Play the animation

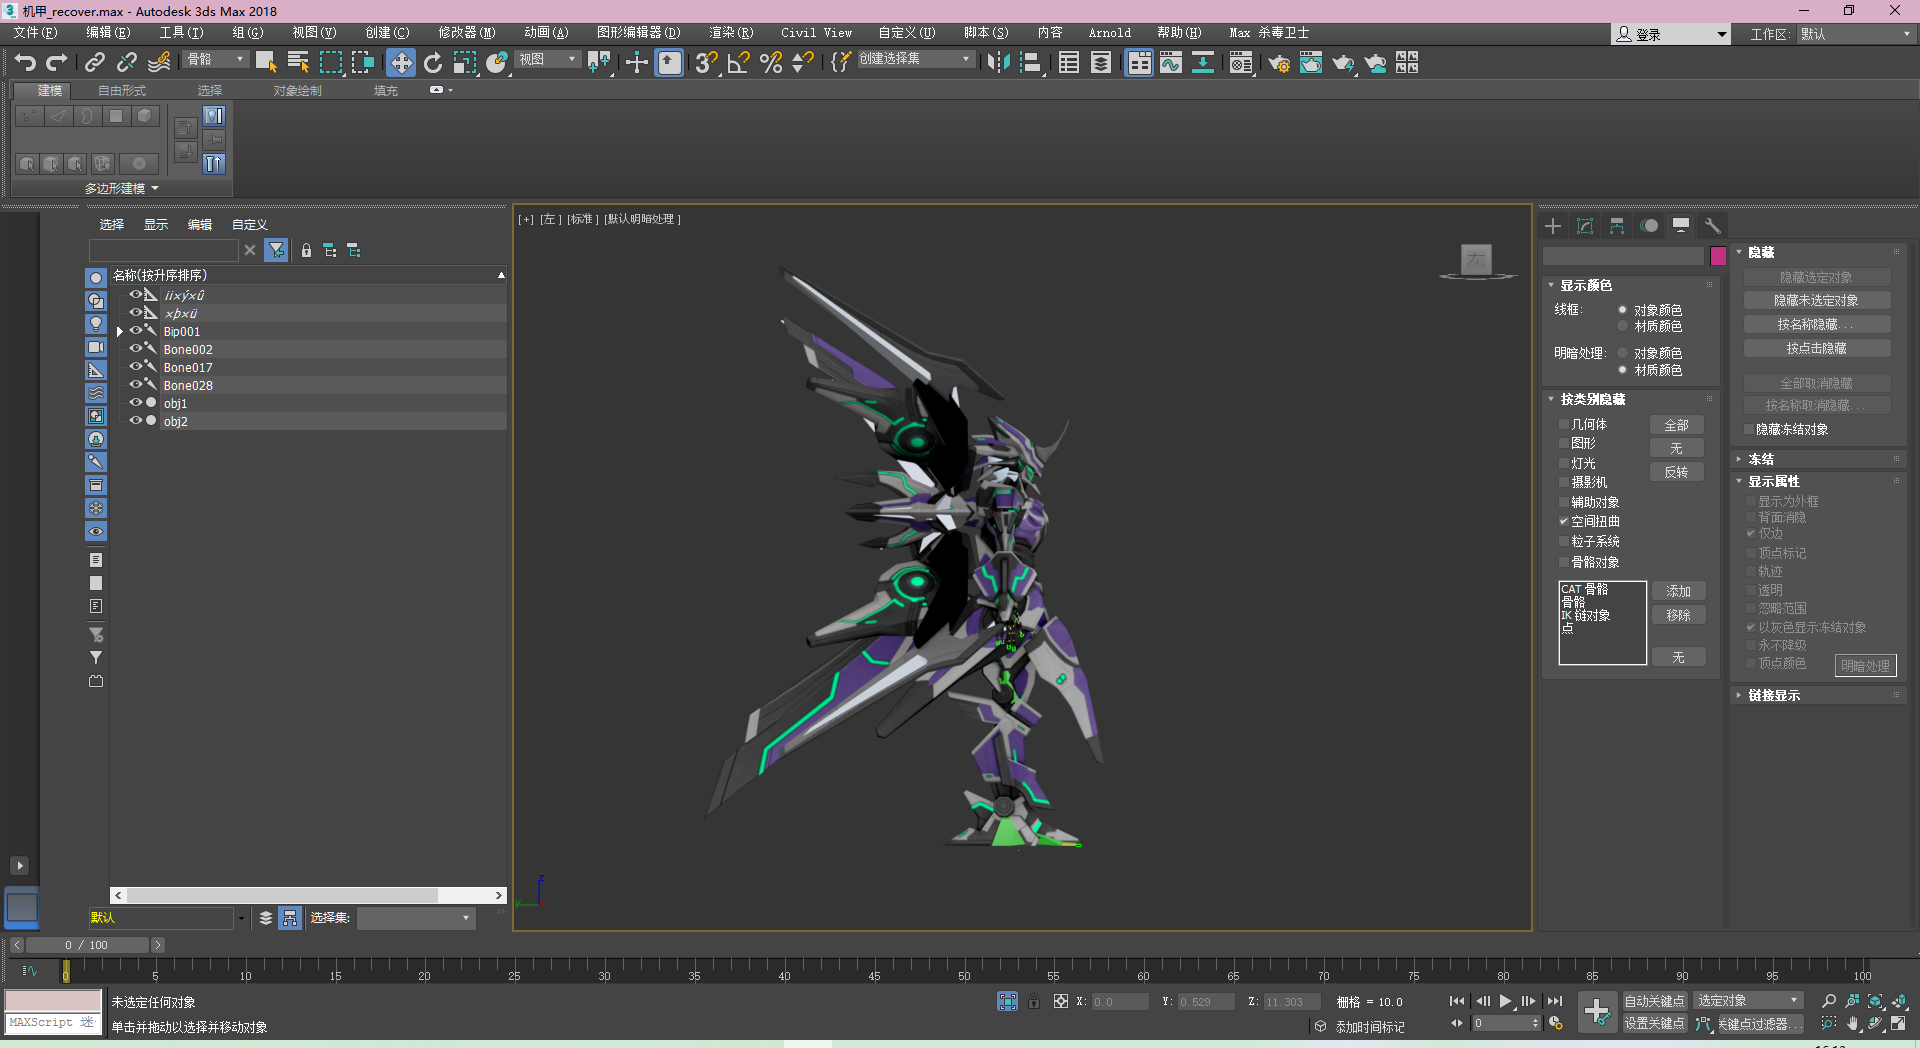[x=1505, y=1001]
